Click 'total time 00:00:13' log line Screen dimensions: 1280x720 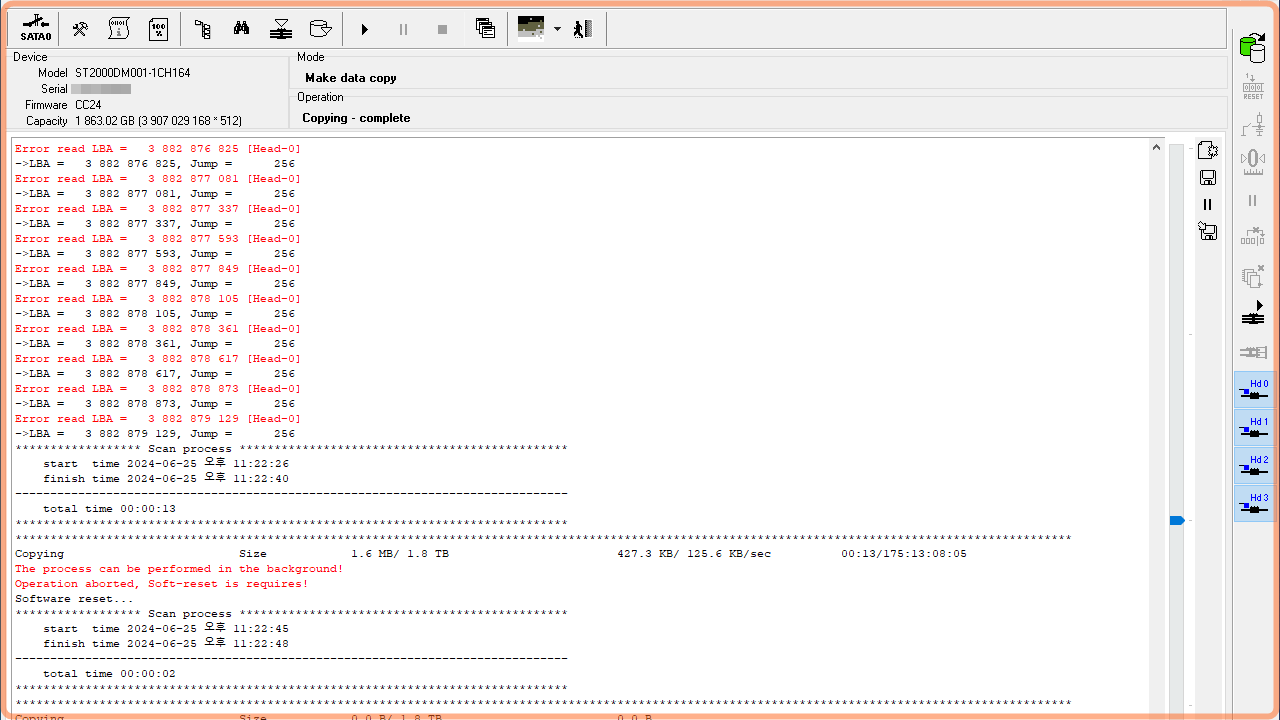click(109, 509)
